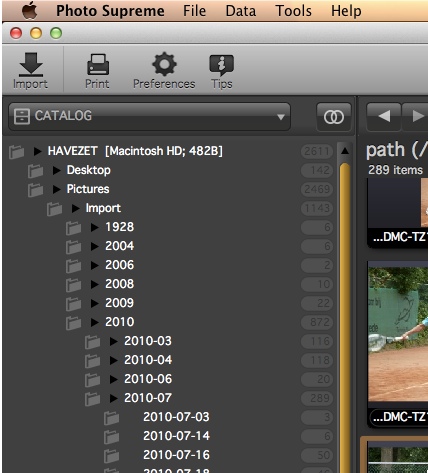The height and width of the screenshot is (473, 428).
Task: Select the 2009 folder
Action: (120, 303)
